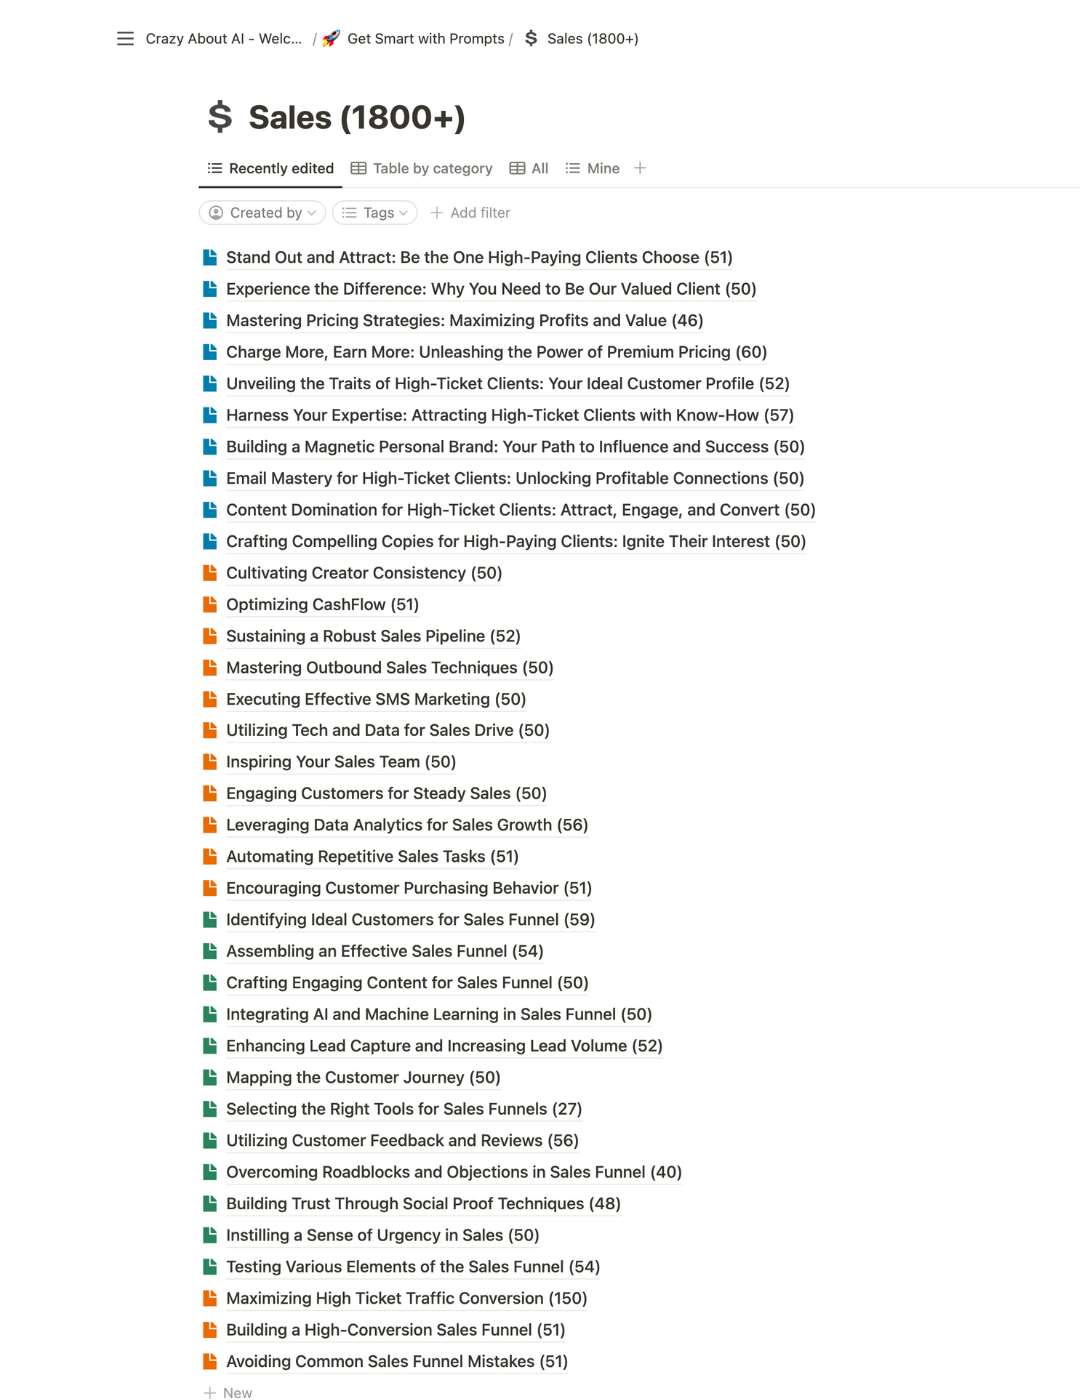
Task: Click the table icon of Table by category view
Action: tap(358, 168)
